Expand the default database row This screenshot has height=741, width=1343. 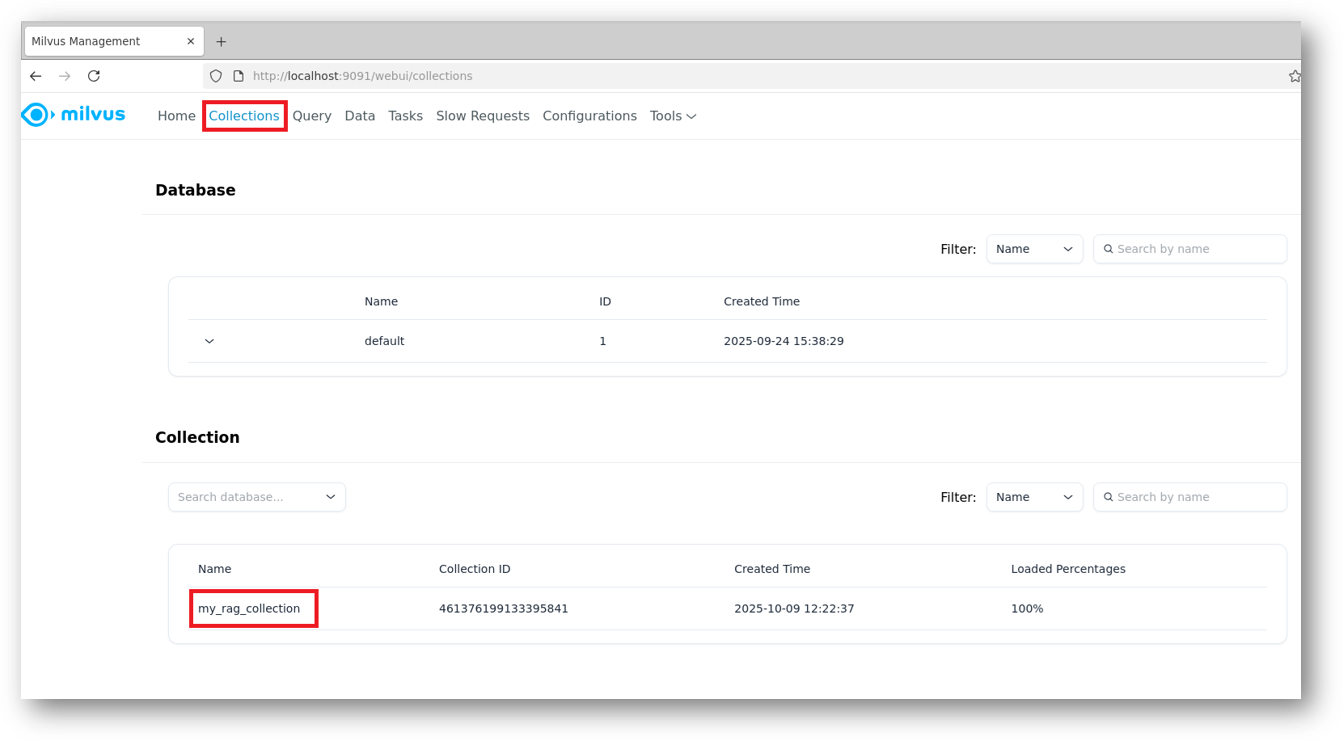(x=209, y=341)
